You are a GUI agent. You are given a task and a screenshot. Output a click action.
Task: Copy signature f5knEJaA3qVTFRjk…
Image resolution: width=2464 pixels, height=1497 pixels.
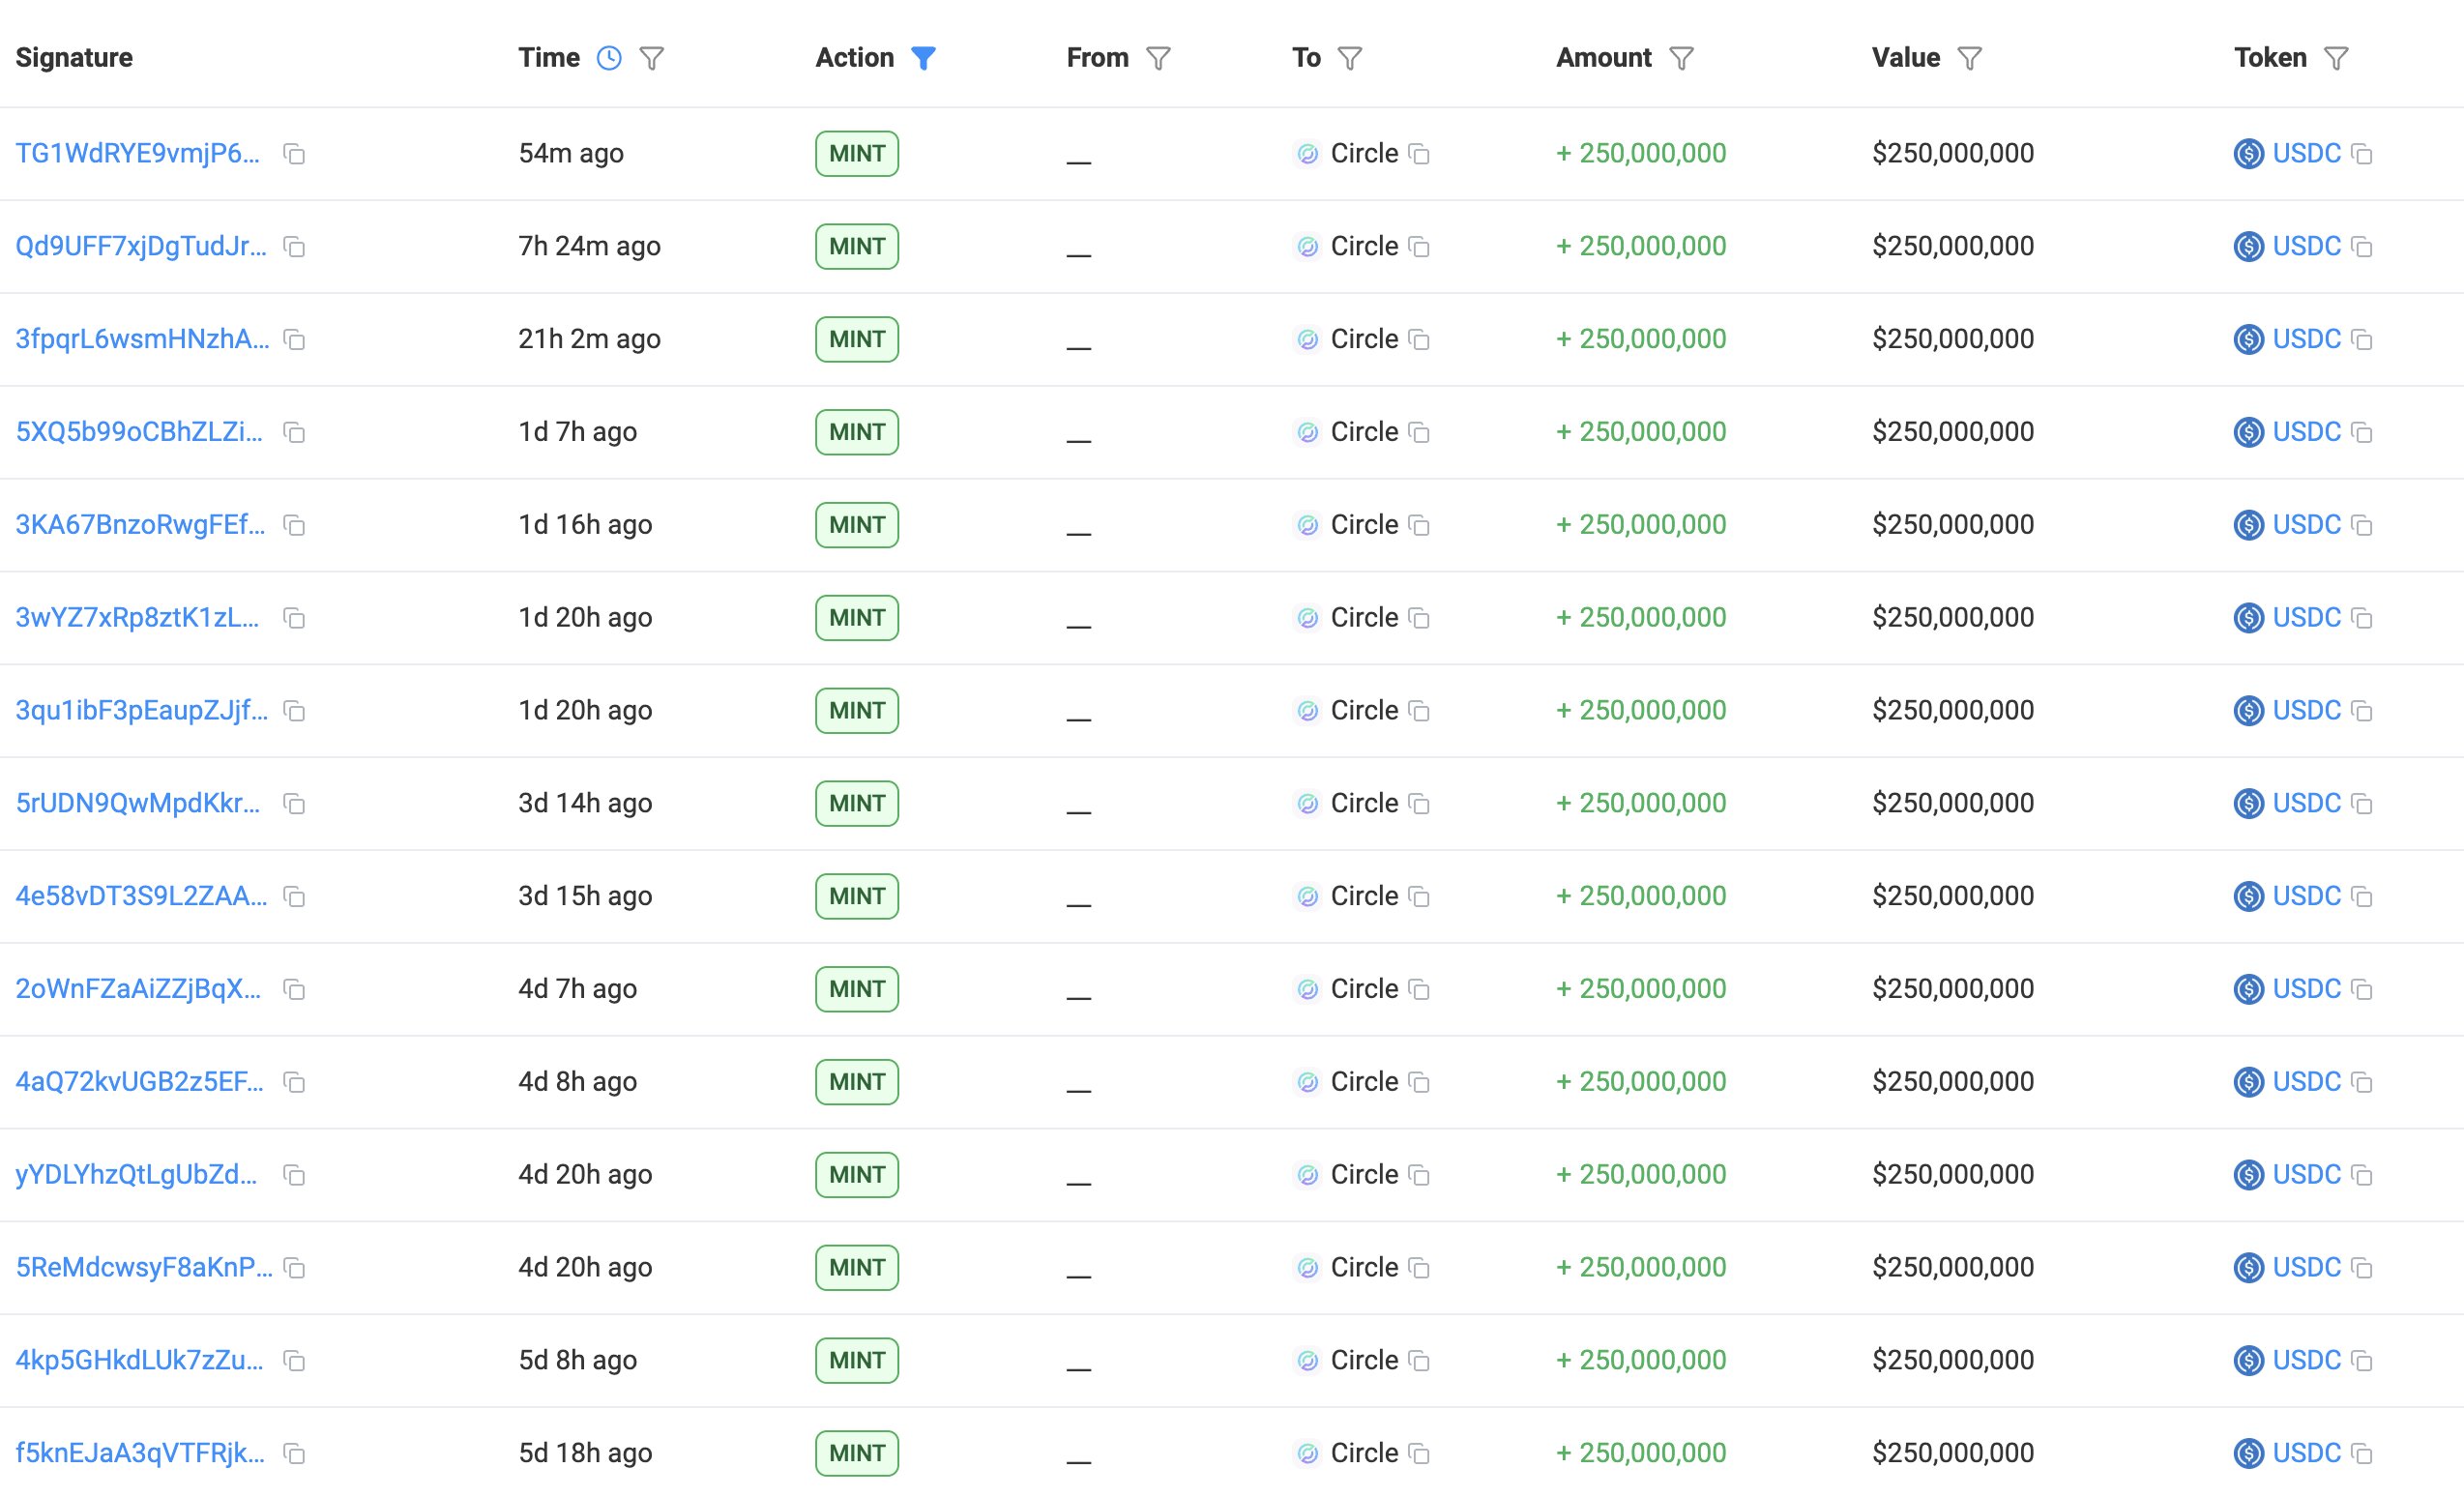[x=294, y=1454]
